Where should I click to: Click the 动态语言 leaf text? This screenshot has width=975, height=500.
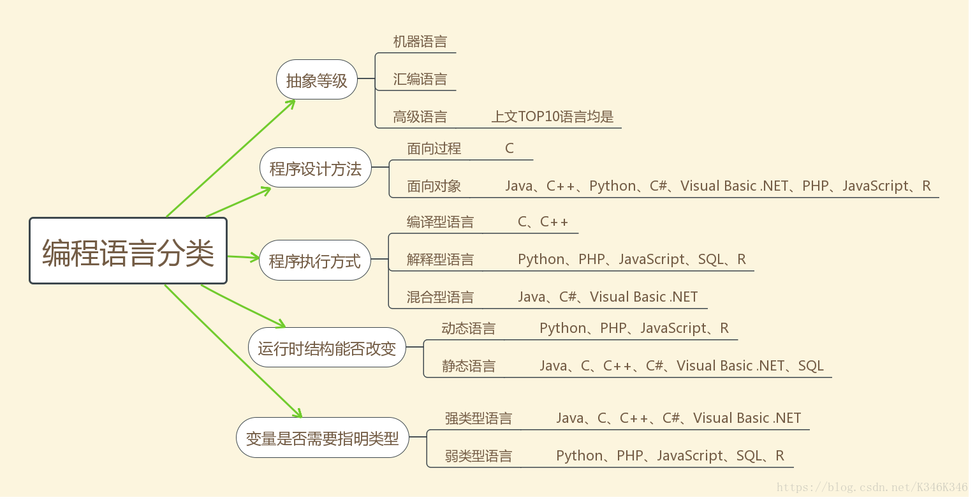click(468, 328)
